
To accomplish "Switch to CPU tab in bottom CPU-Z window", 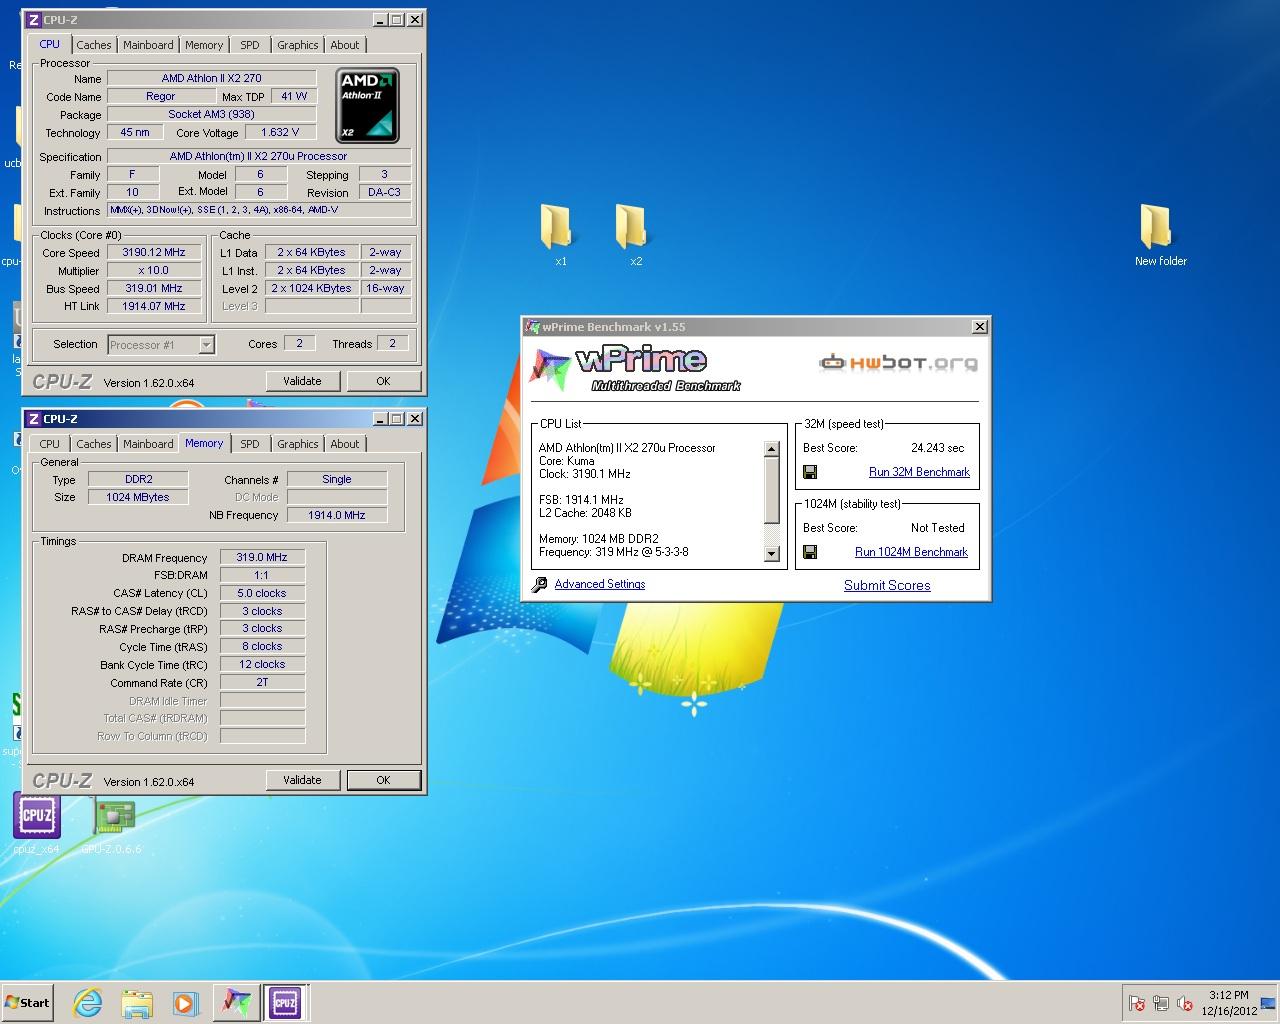I will [50, 444].
